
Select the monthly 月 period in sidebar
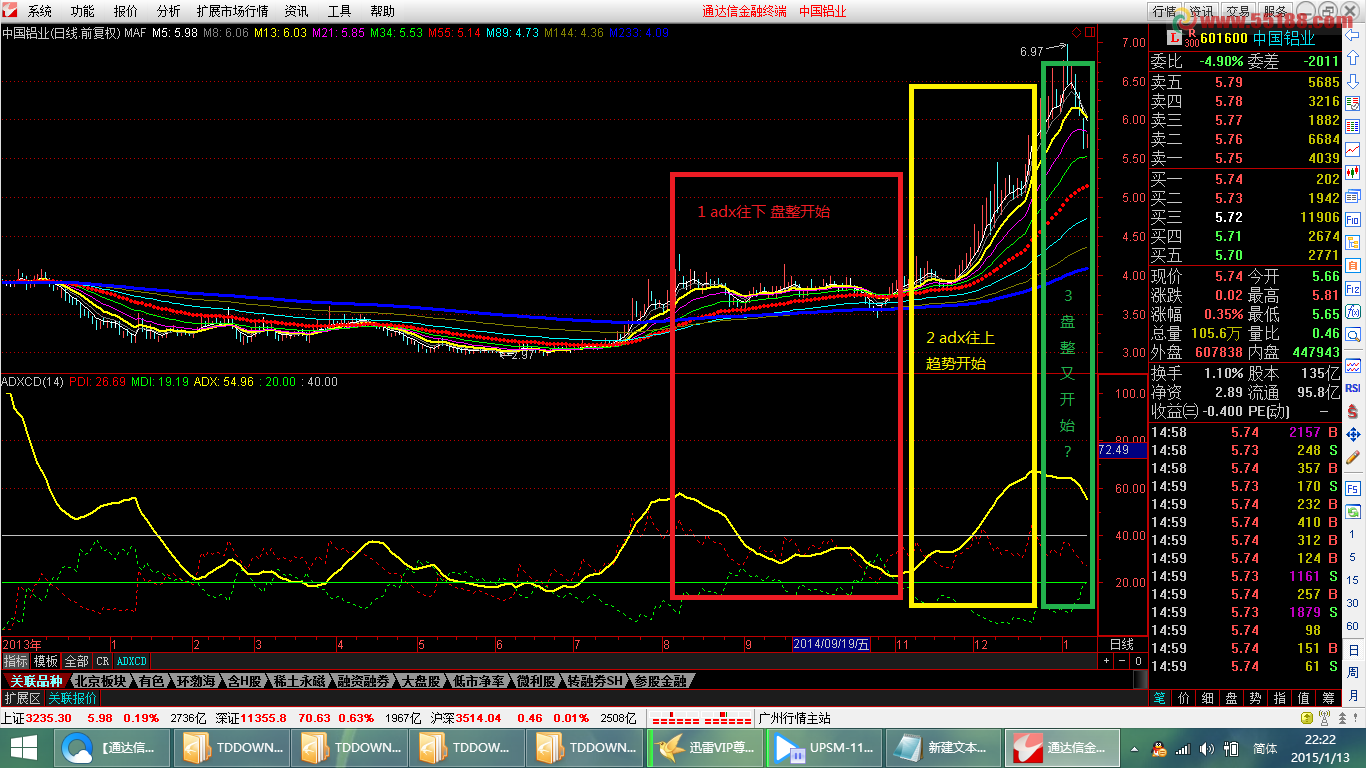pos(1352,694)
